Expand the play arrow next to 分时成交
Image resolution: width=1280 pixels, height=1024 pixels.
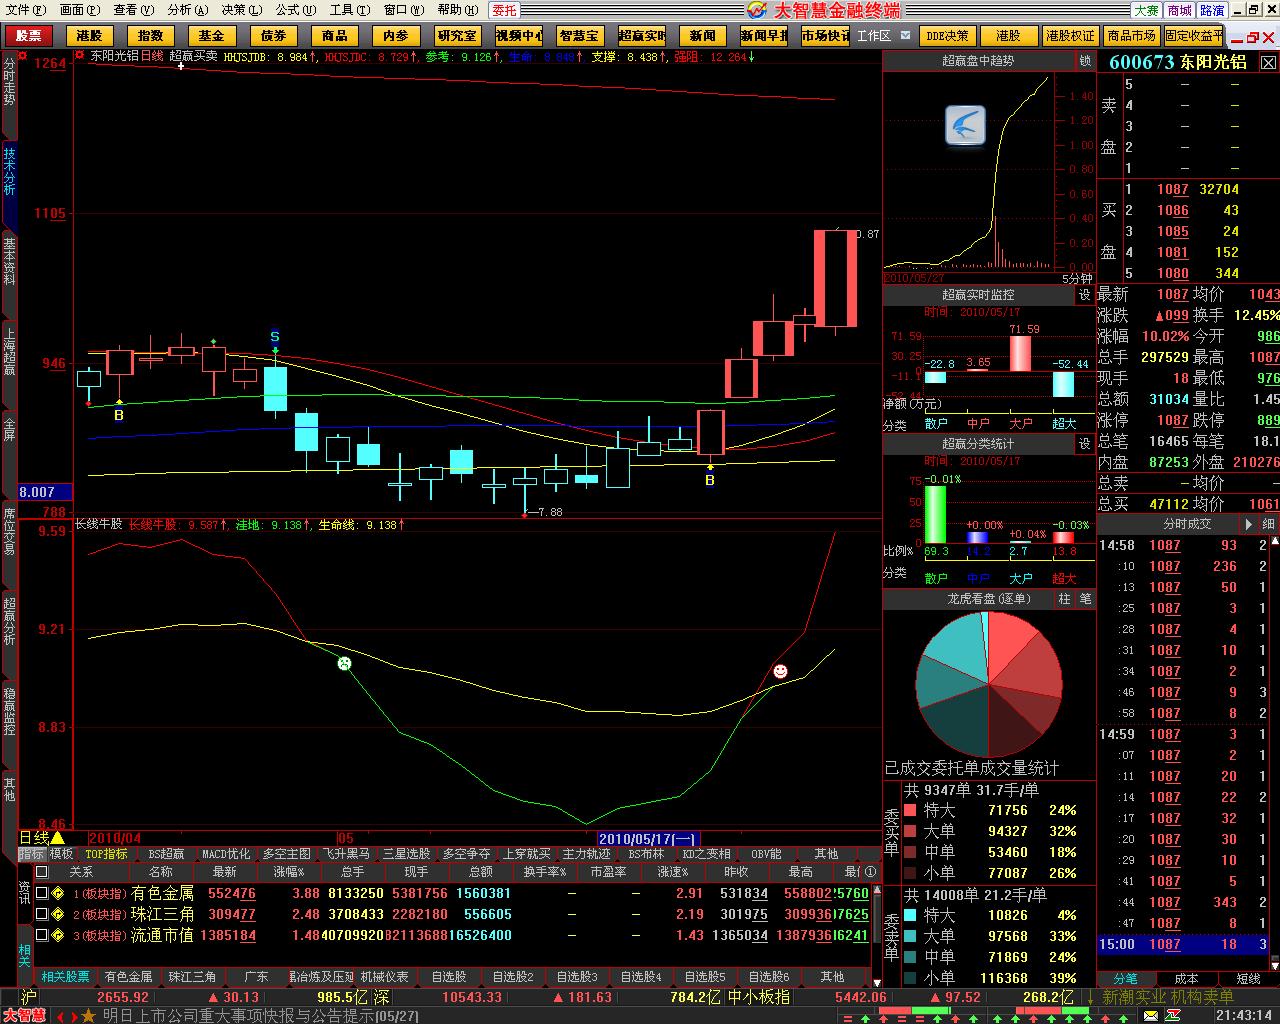tap(1248, 524)
